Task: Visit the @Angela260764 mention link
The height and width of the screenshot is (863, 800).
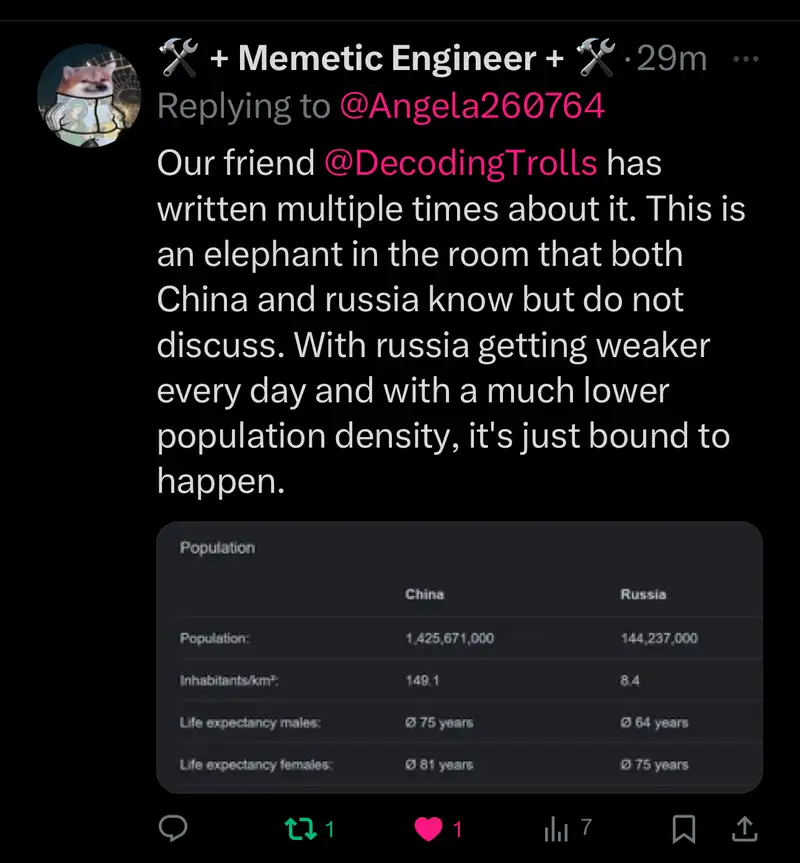Action: tap(472, 106)
